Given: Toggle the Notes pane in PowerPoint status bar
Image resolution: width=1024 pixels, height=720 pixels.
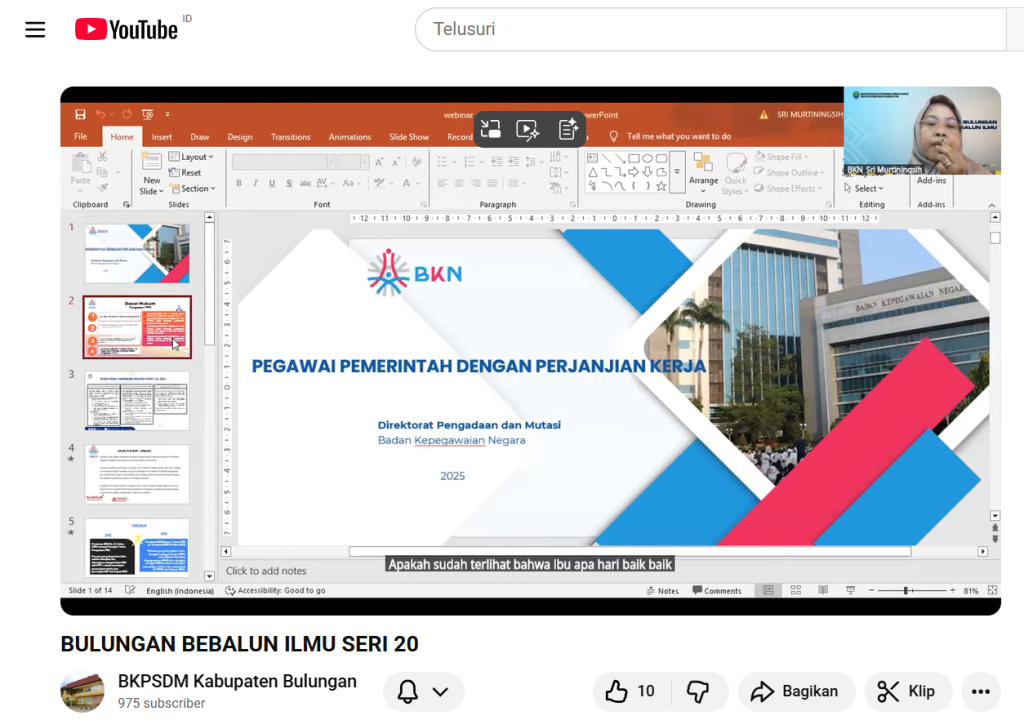Looking at the screenshot, I should click(662, 591).
